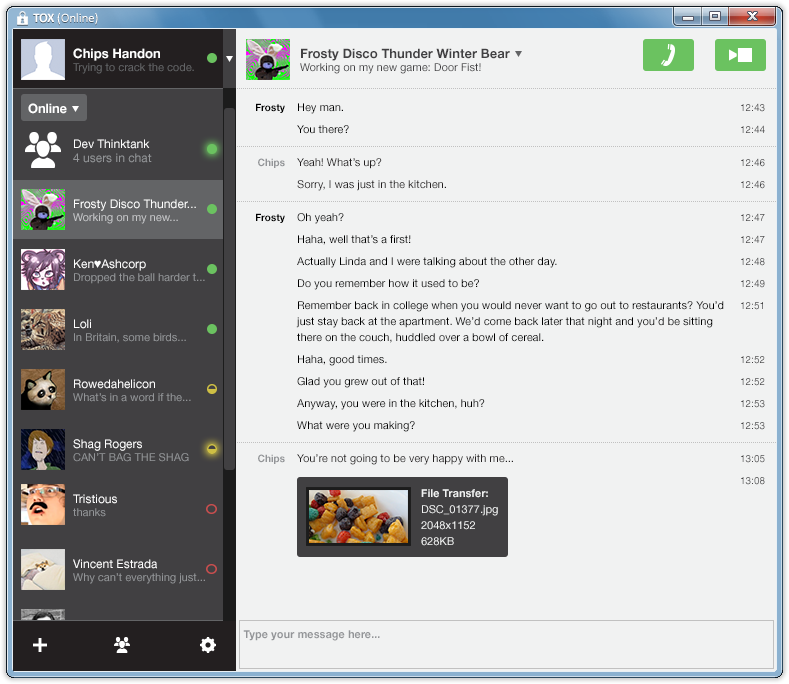Viewport: 789px width, 684px height.
Task: Click the 13:05 timestamp
Action: tap(752, 459)
